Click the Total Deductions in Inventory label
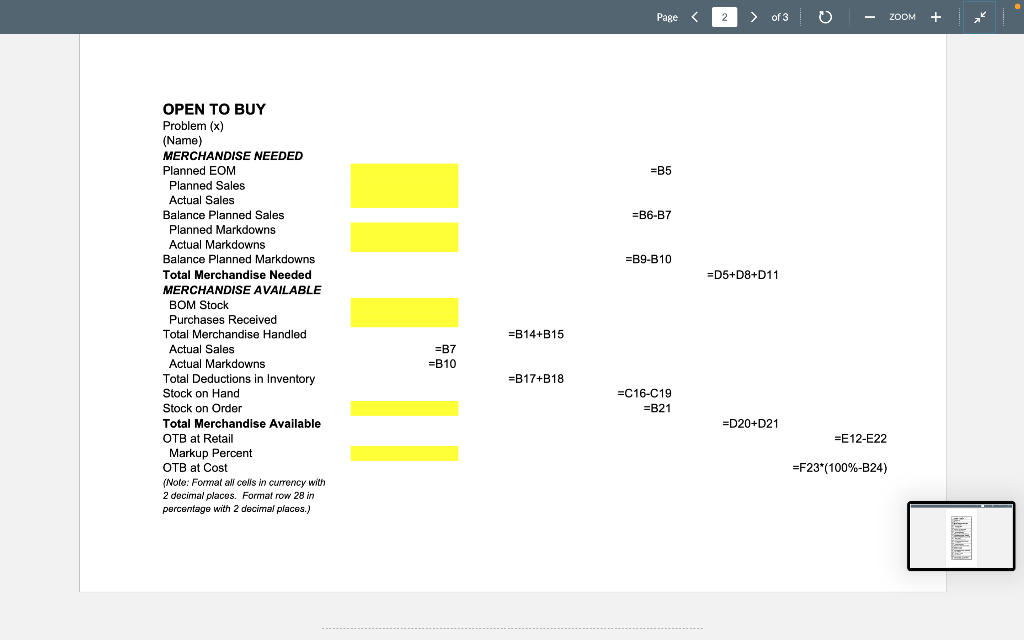The height and width of the screenshot is (640, 1024). [239, 379]
